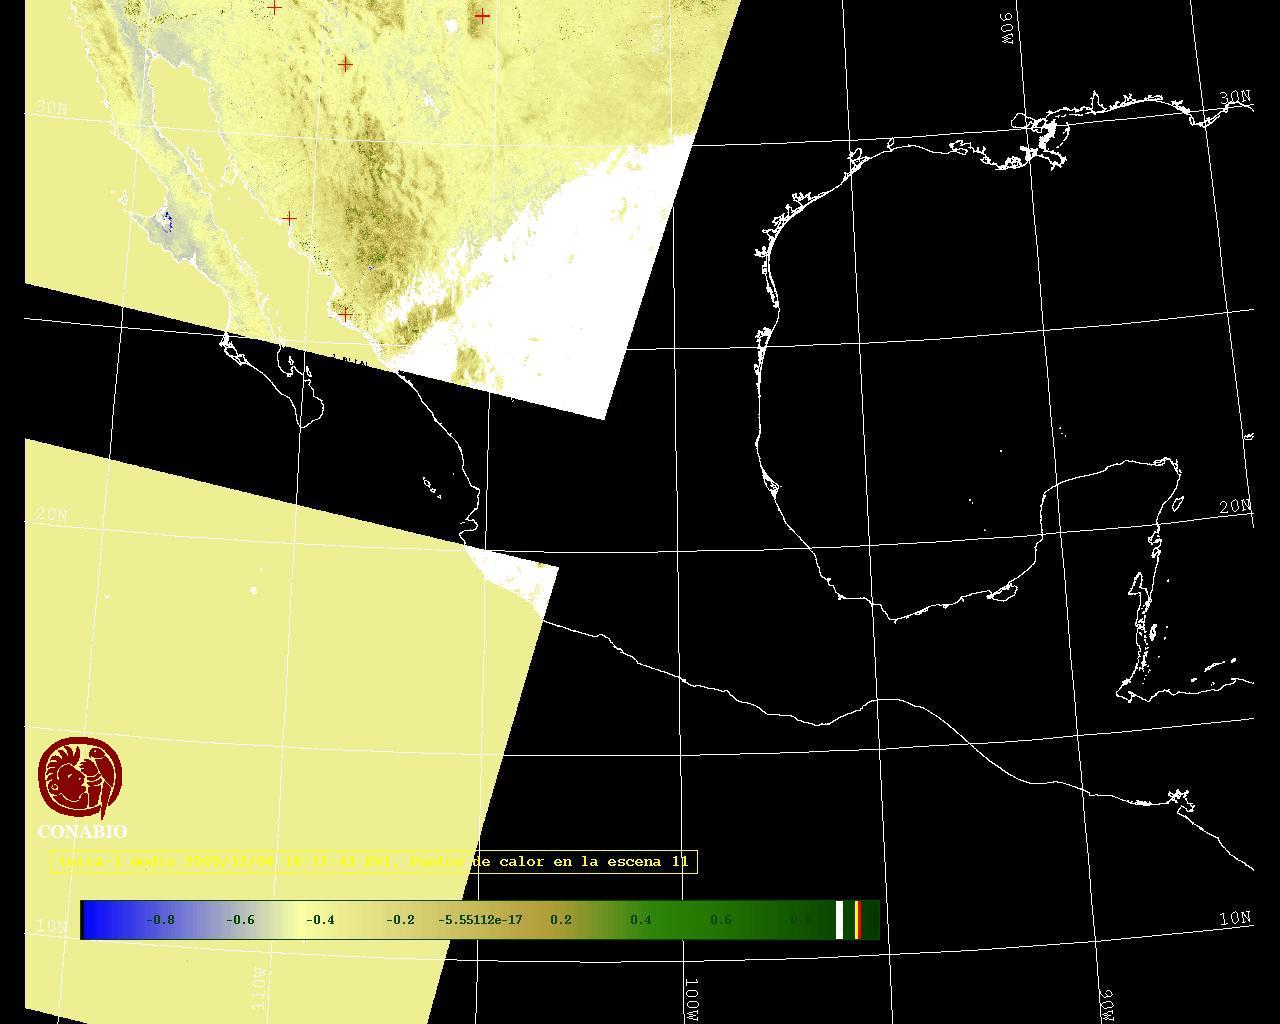Click the 30N latitude label on right edge
The image size is (1280, 1024).
pos(1235,97)
